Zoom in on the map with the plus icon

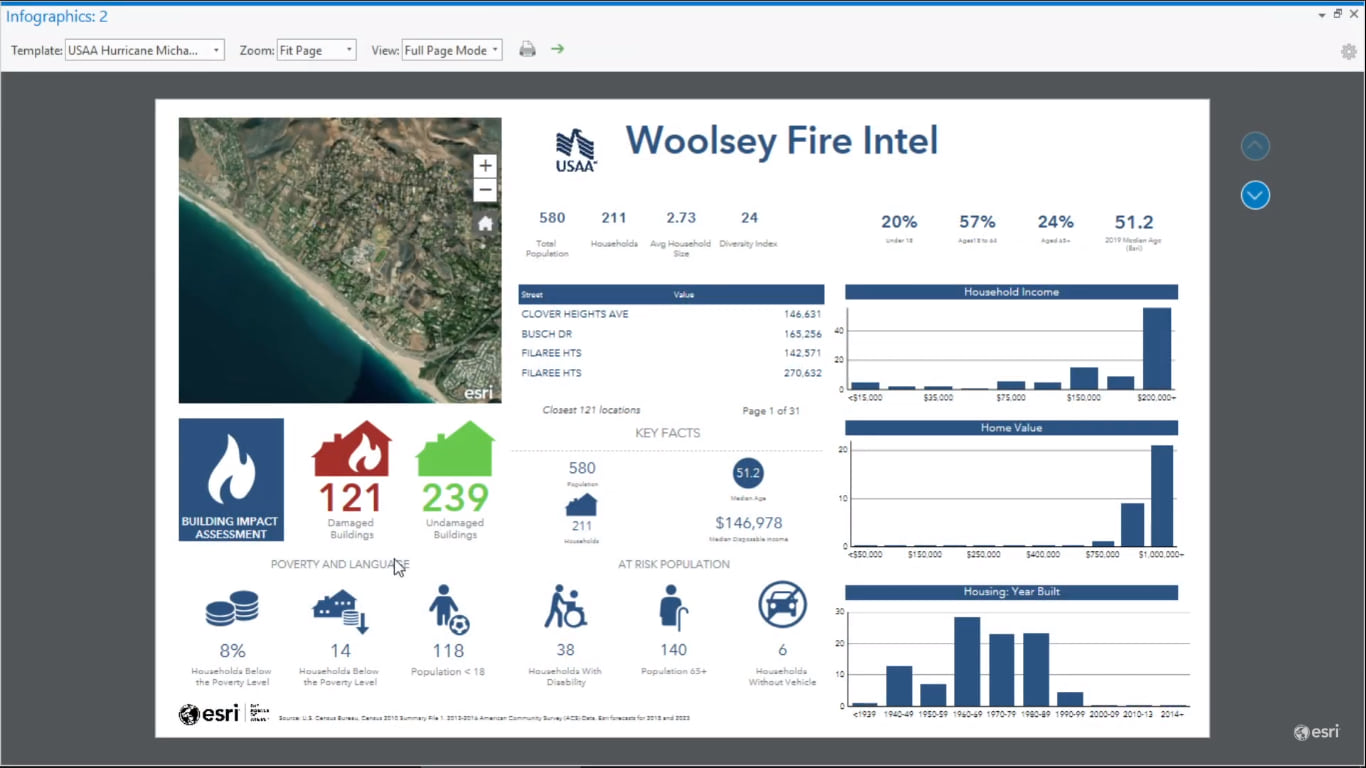click(485, 165)
